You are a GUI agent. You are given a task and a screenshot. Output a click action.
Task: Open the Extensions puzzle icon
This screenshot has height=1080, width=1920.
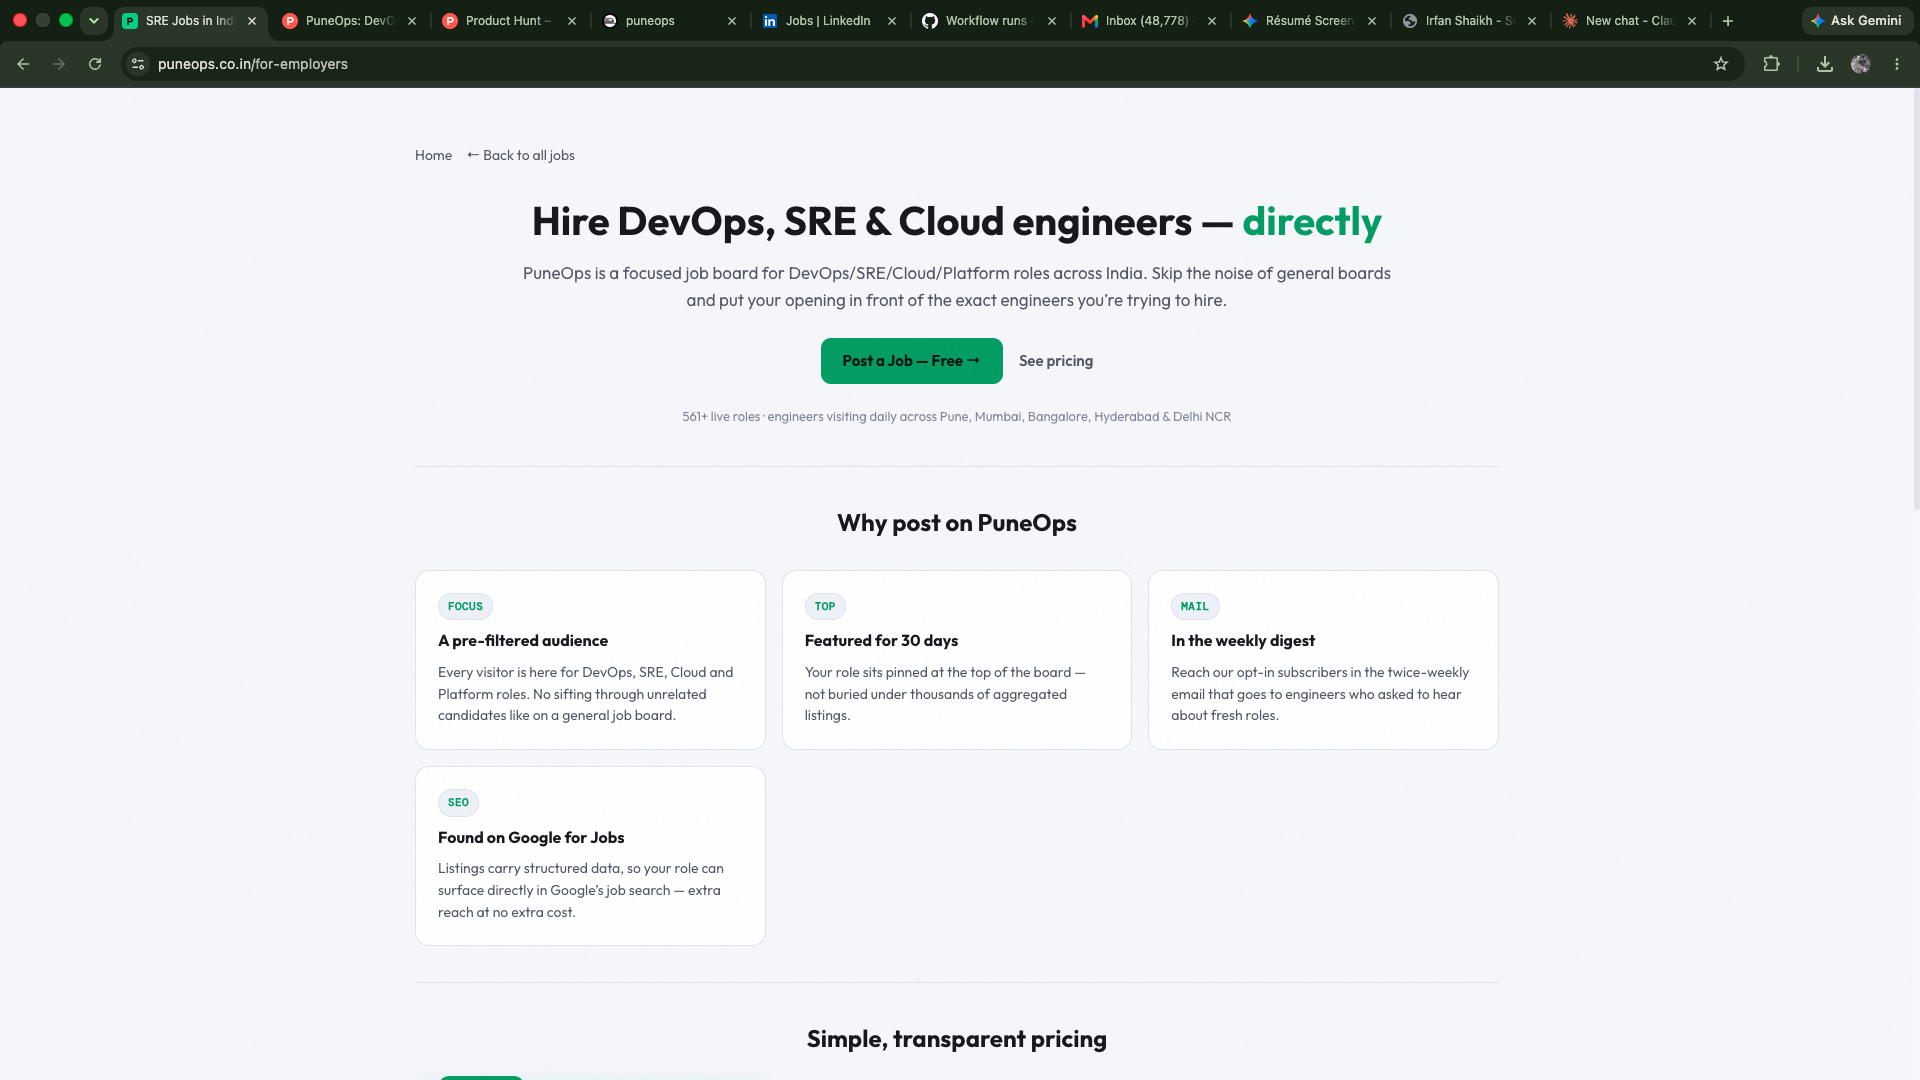point(1772,64)
